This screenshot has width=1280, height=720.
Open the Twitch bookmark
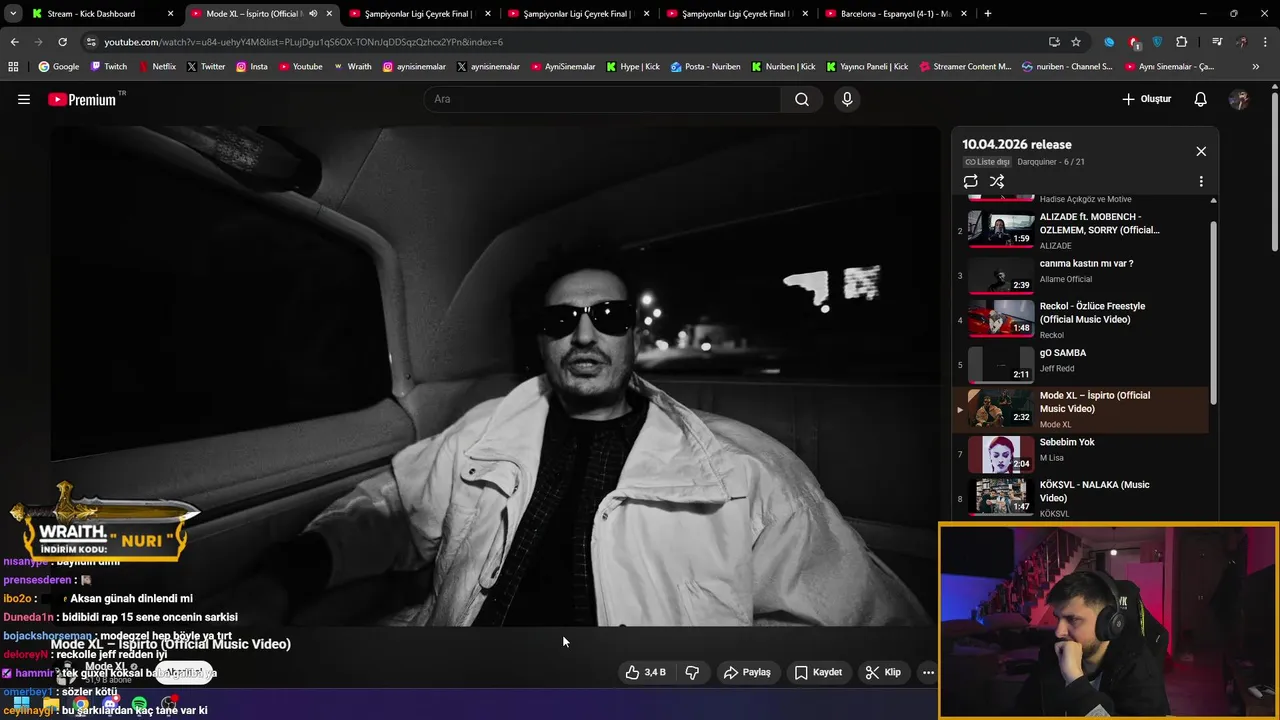pos(109,67)
